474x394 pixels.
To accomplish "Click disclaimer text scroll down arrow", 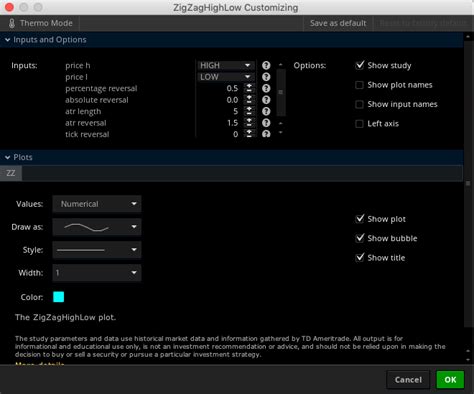I will [x=468, y=359].
